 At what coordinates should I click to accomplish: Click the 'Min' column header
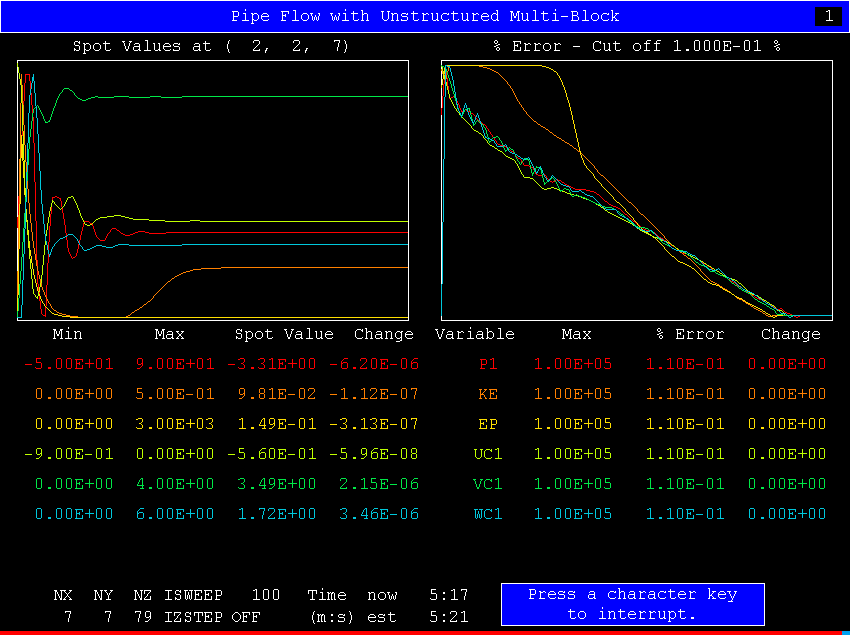pyautogui.click(x=68, y=334)
